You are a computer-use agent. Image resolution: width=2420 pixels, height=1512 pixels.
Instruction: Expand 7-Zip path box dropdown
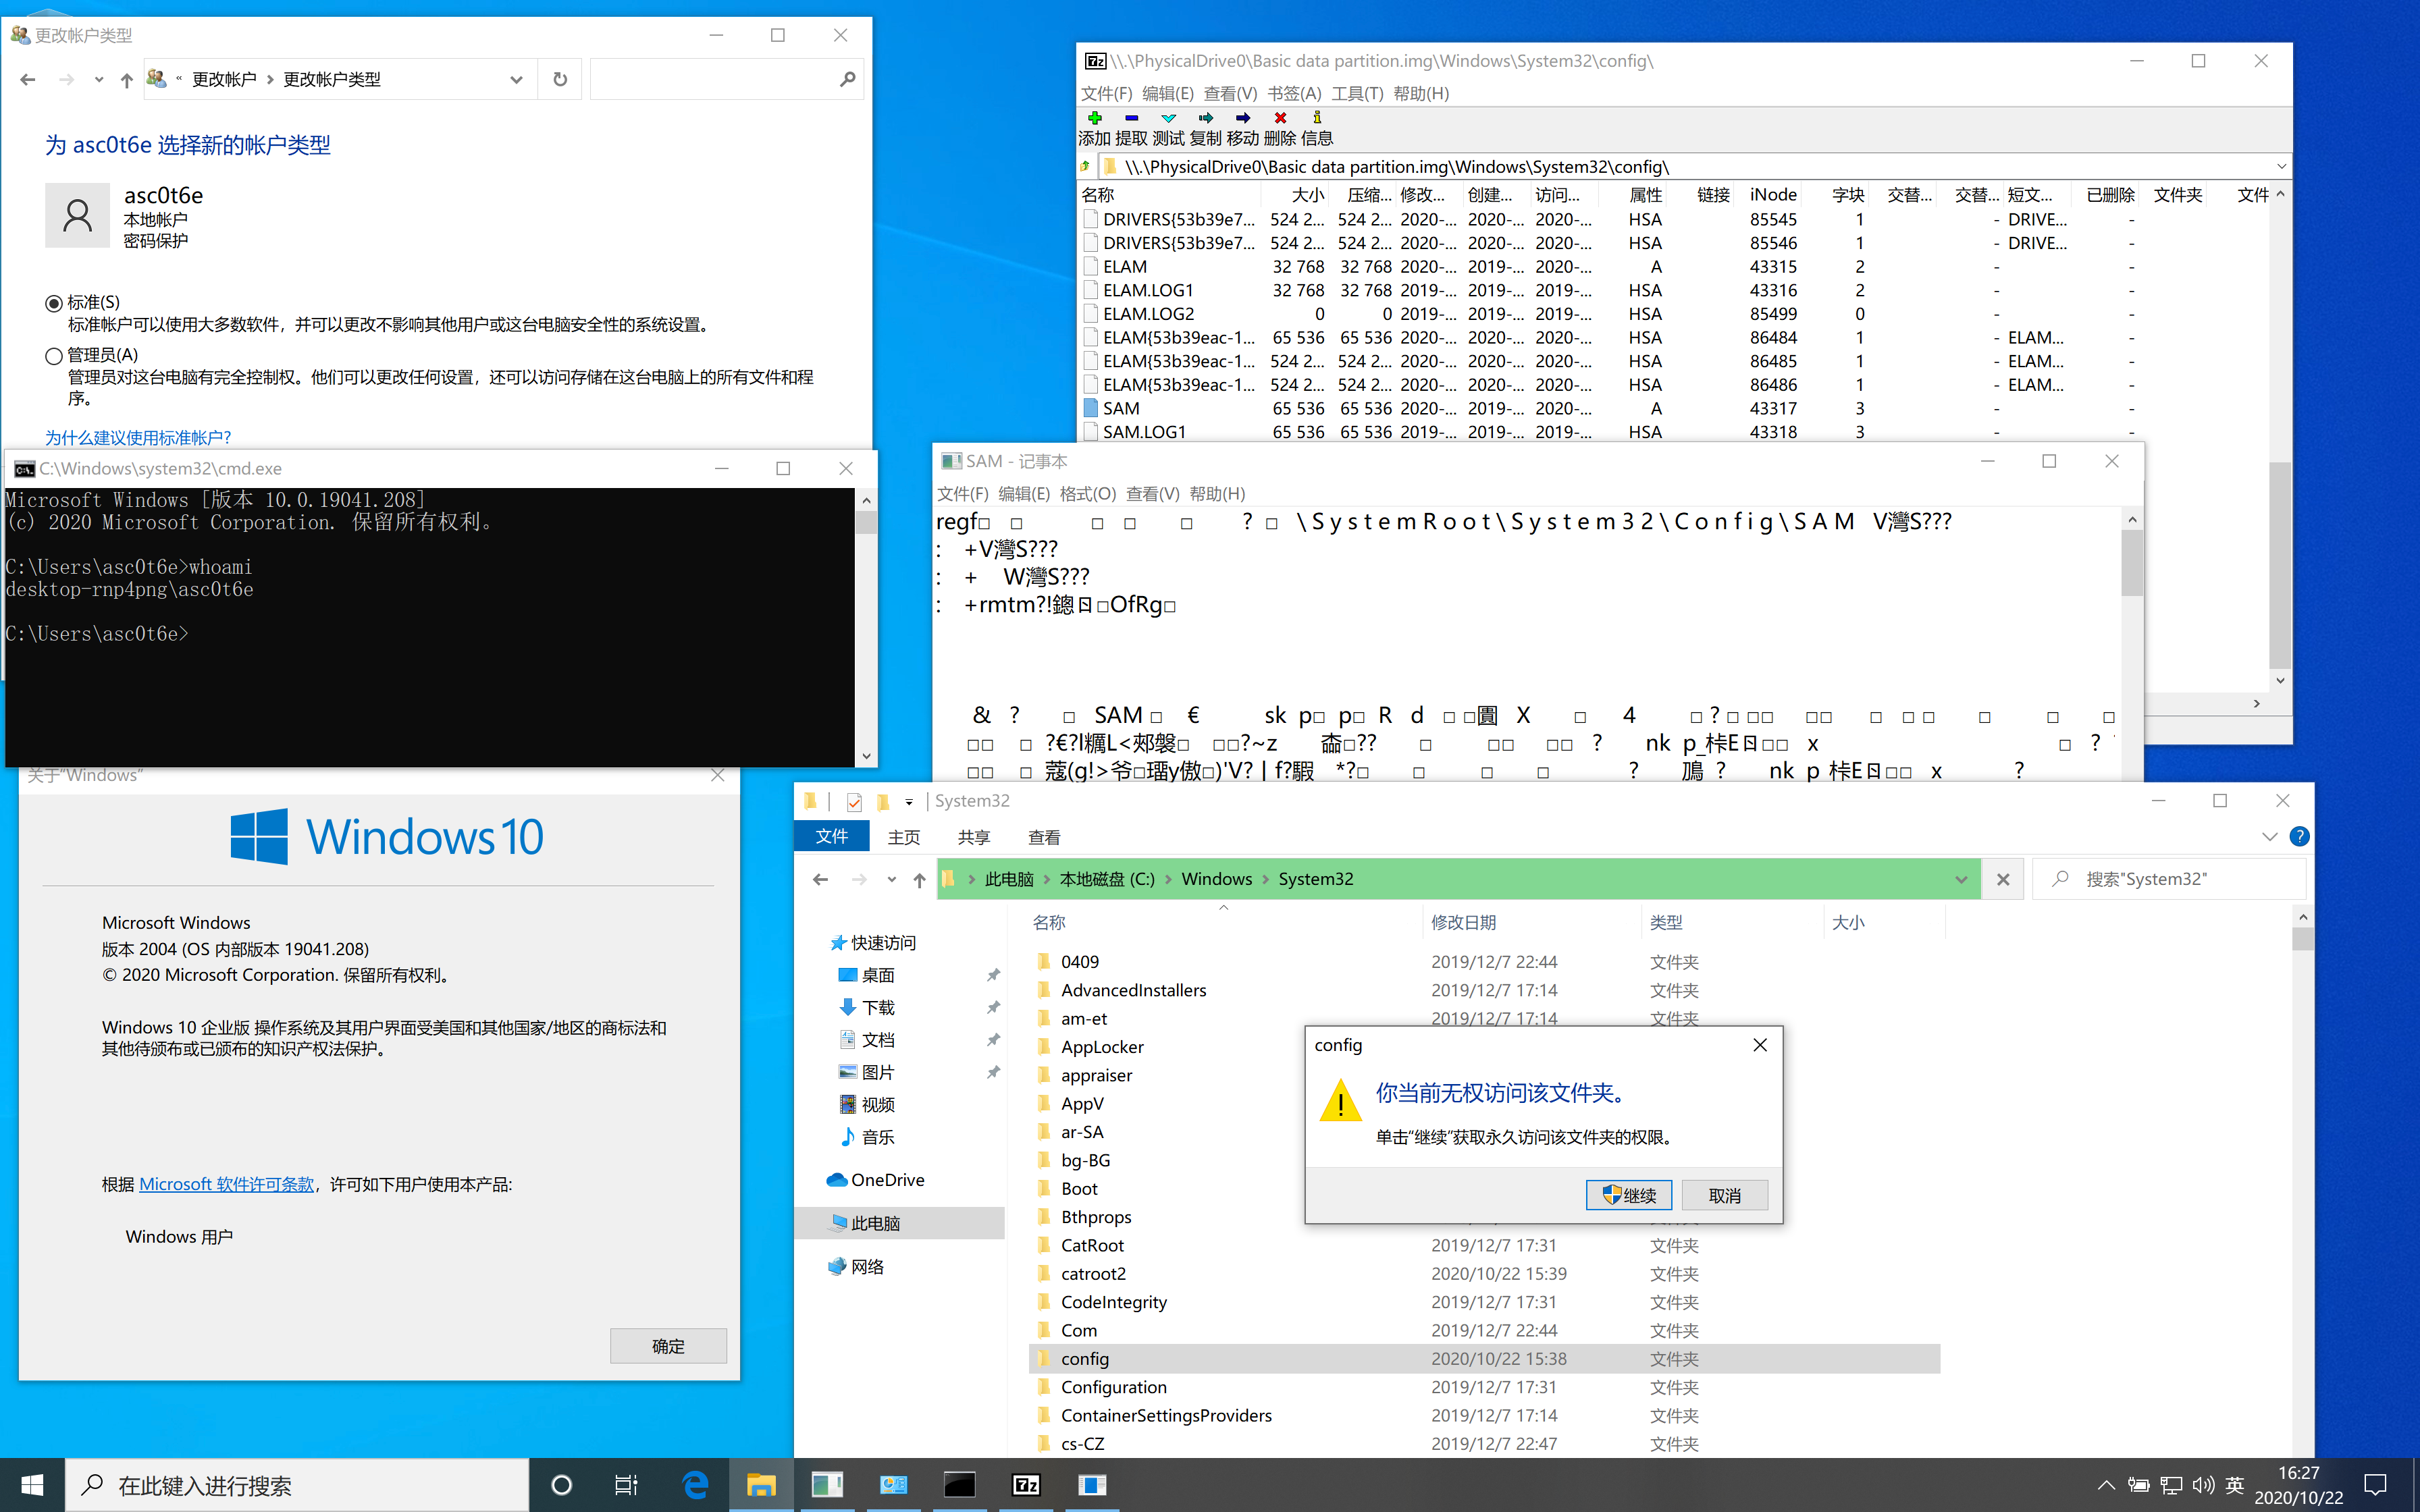click(x=2280, y=166)
